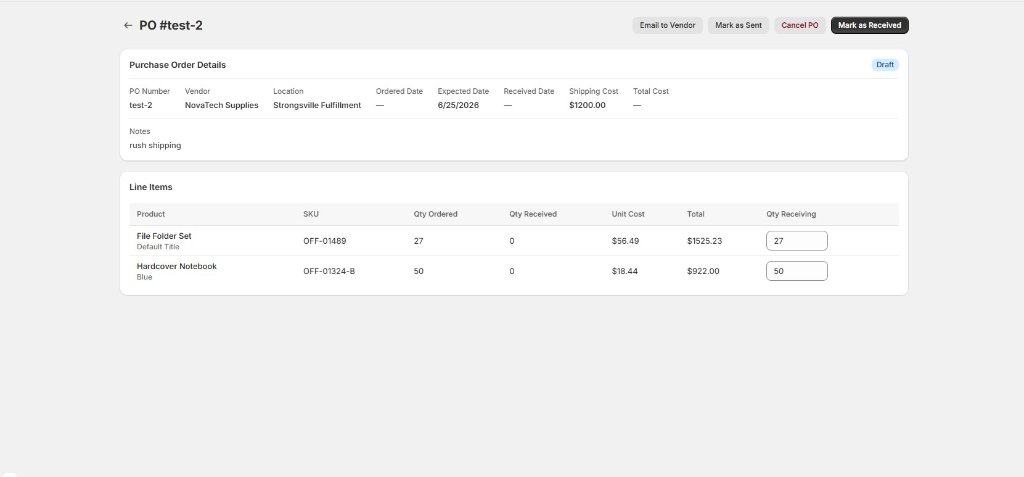
Task: Select unit cost $56.49
Action: click(626, 240)
